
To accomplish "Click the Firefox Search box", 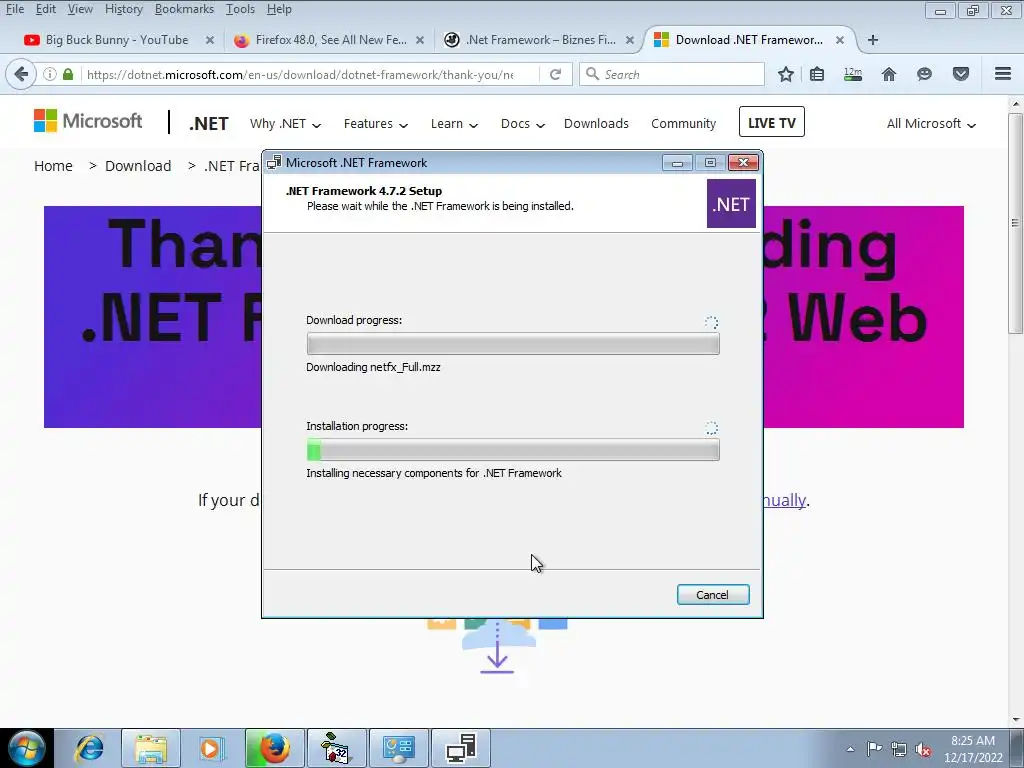I will [671, 74].
